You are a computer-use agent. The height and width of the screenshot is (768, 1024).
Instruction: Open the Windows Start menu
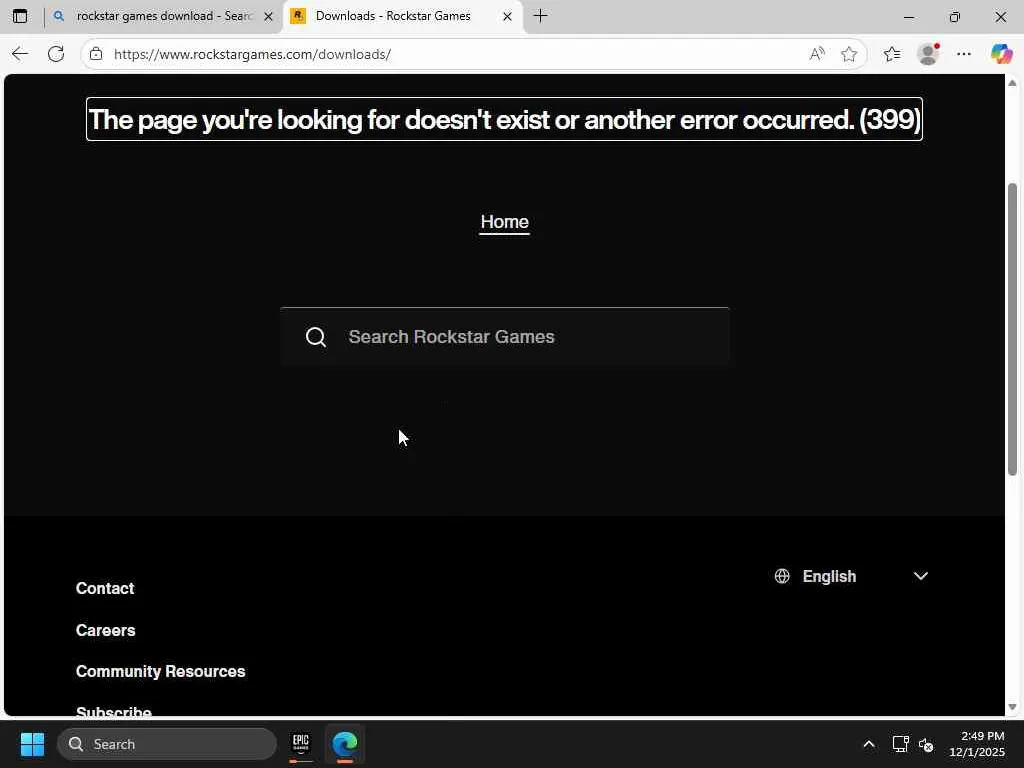[x=32, y=744]
